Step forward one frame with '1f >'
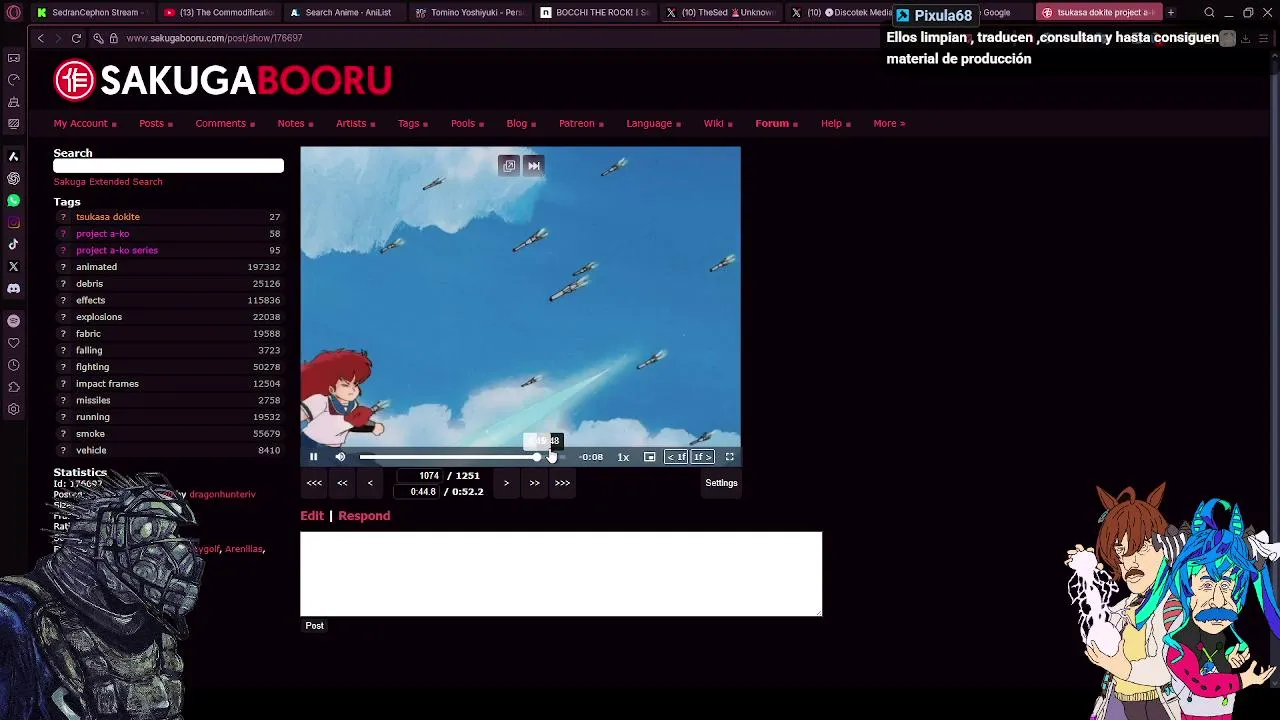This screenshot has width=1280, height=720. tap(702, 457)
